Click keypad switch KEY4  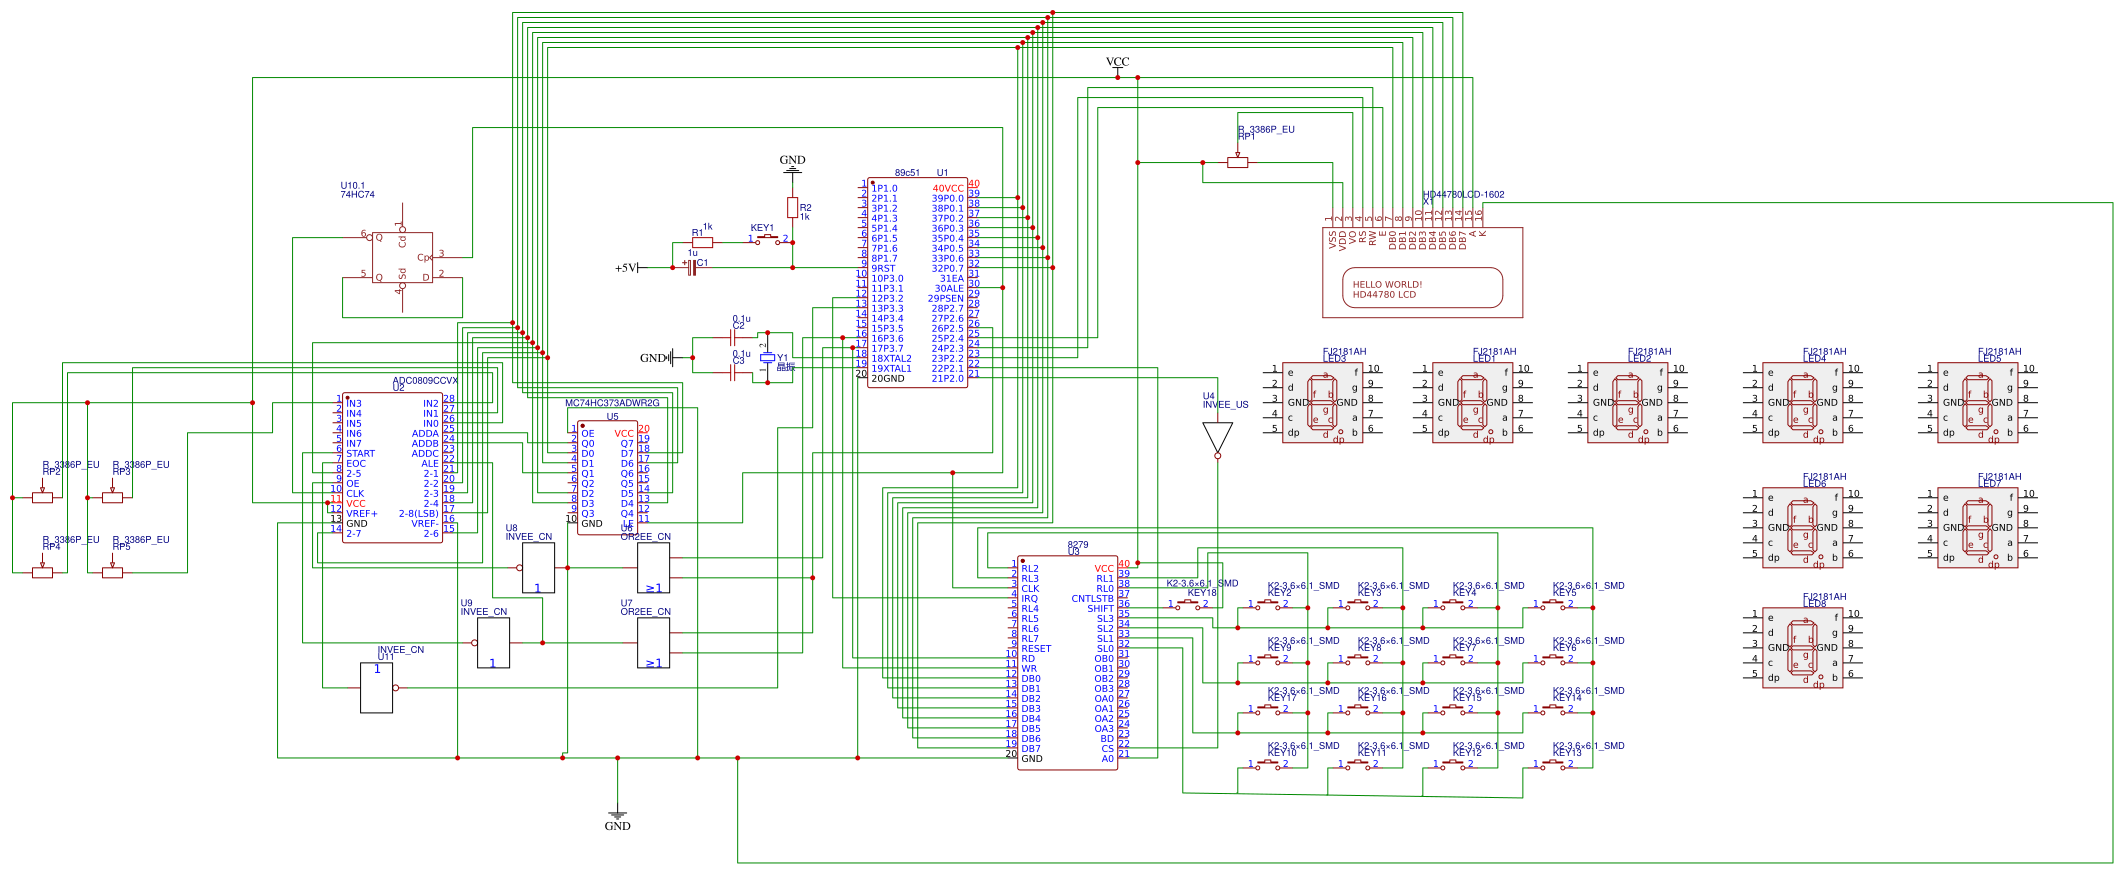[x=1452, y=603]
